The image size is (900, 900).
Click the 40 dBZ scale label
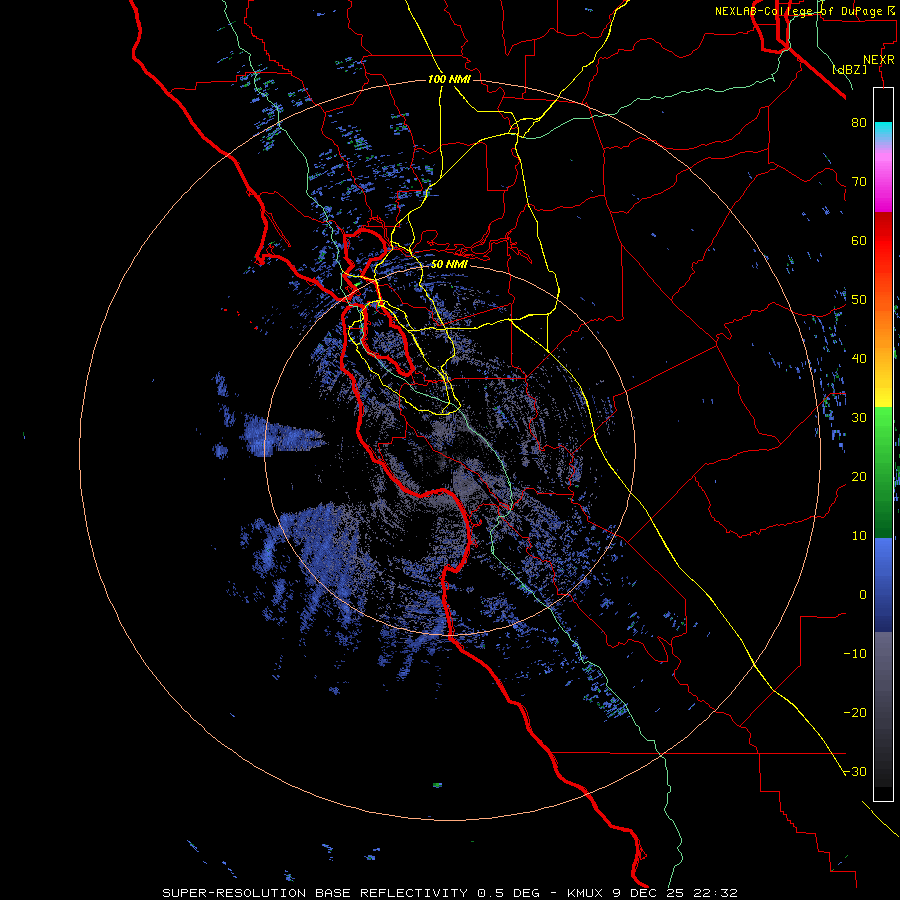859,359
